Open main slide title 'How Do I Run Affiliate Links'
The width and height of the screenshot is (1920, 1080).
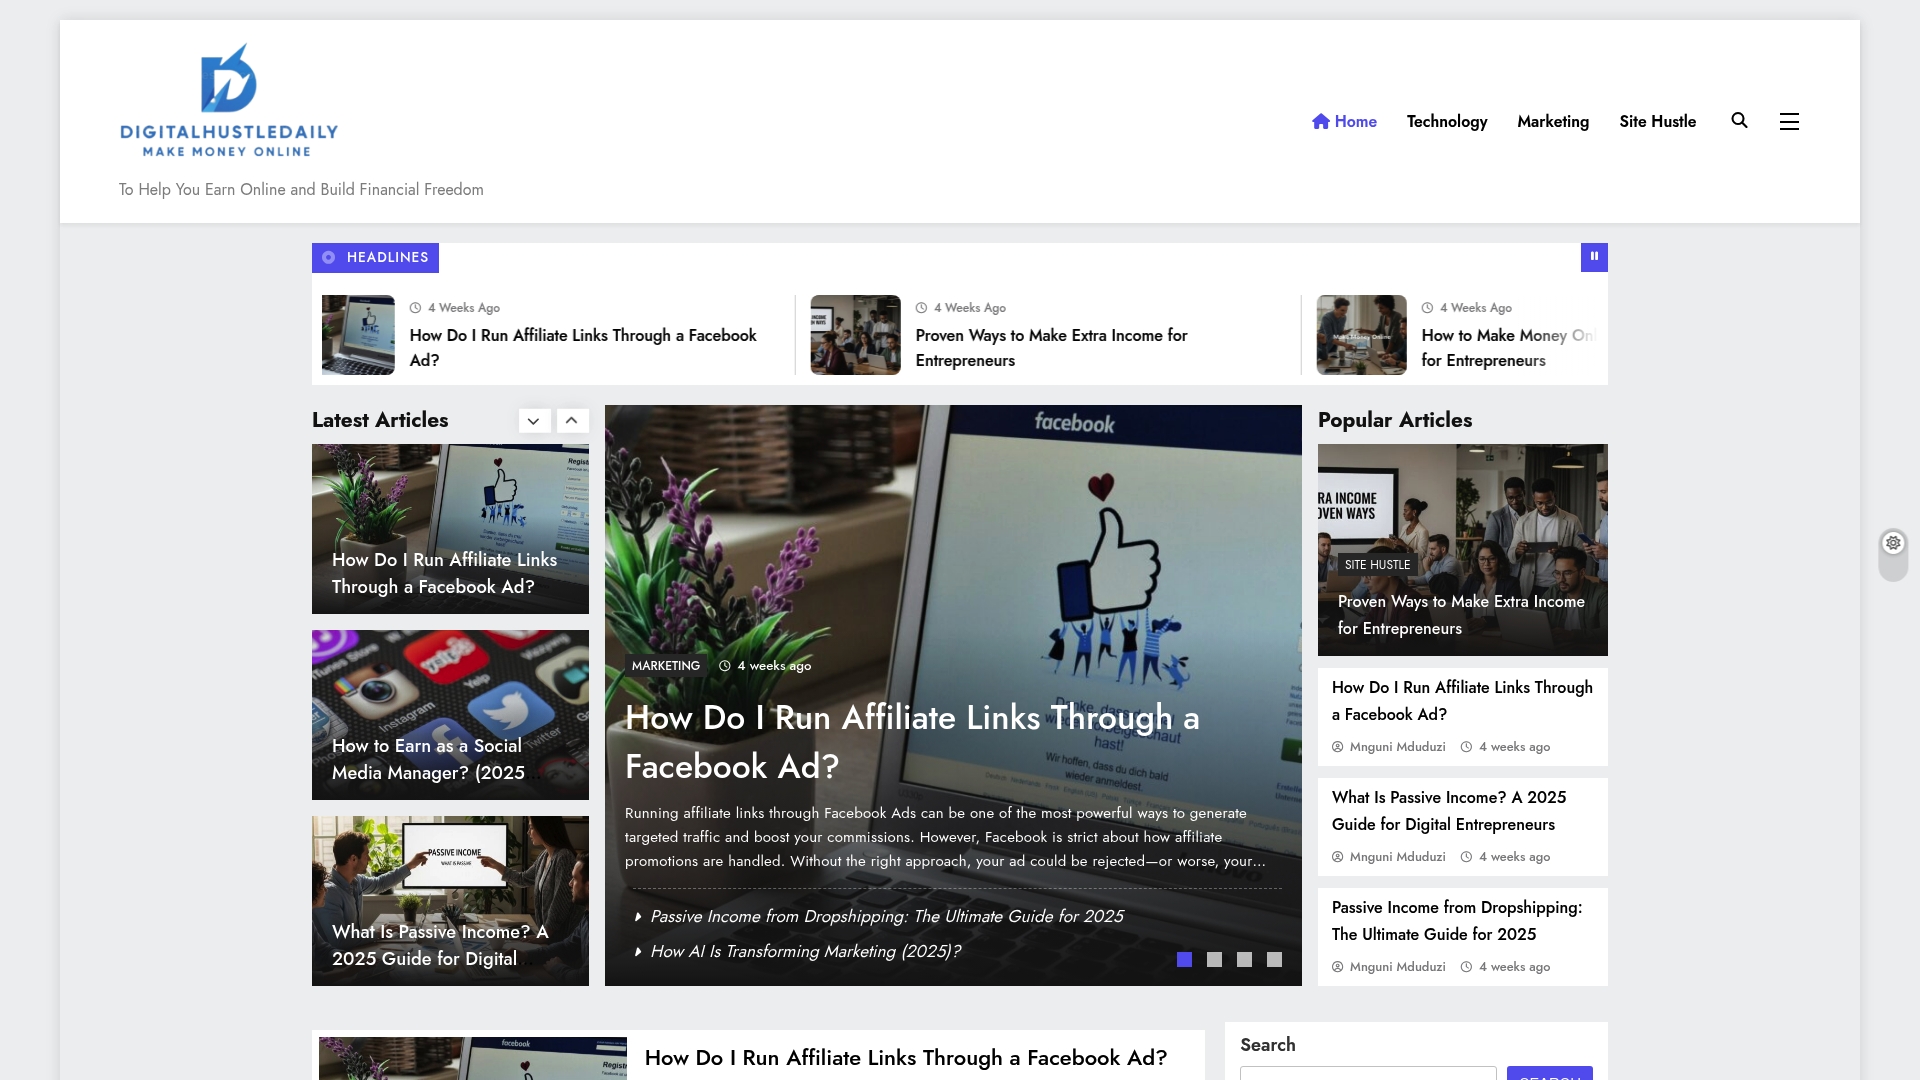coord(912,742)
